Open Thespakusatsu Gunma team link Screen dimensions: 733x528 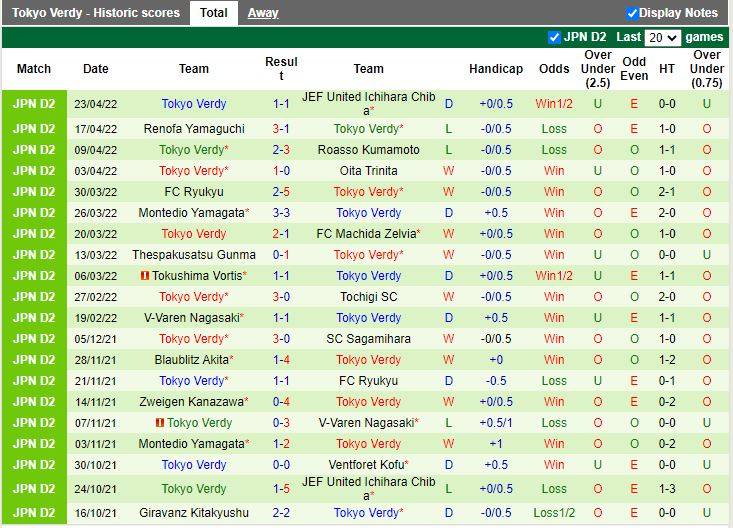click(x=194, y=255)
